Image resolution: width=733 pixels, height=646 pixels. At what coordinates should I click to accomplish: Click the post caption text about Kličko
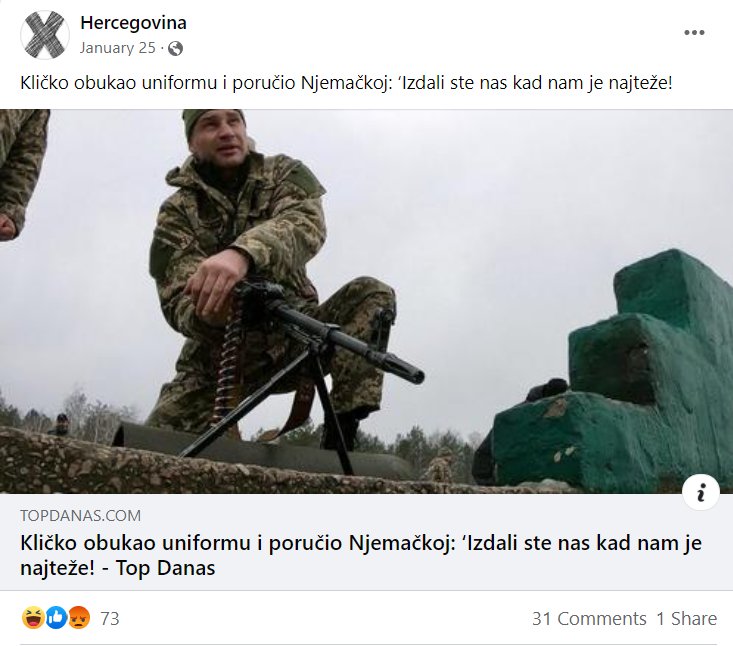coord(346,83)
